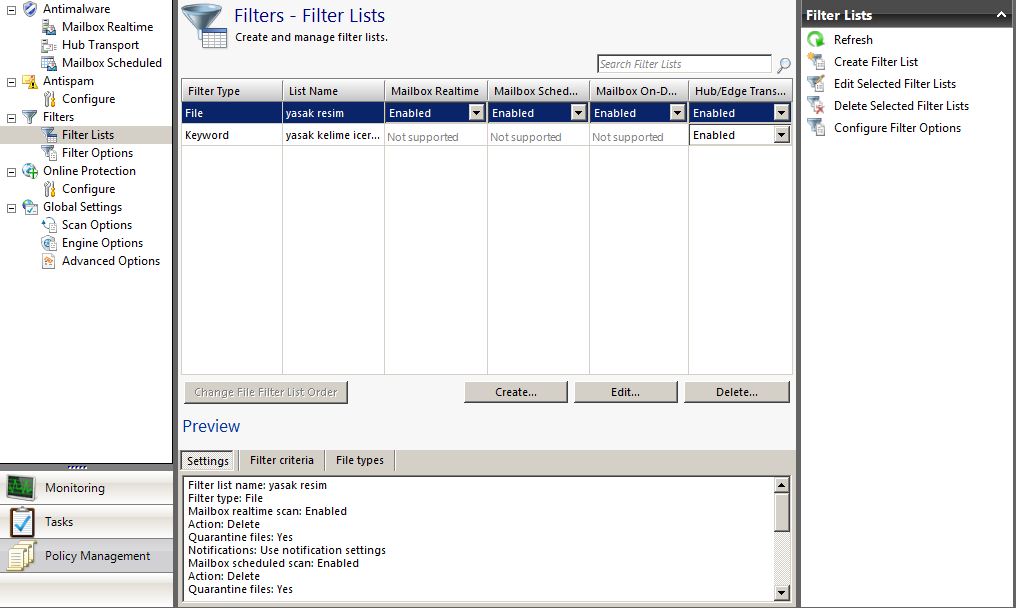Click the Create Filter List icon
The image size is (1016, 608).
[x=816, y=62]
